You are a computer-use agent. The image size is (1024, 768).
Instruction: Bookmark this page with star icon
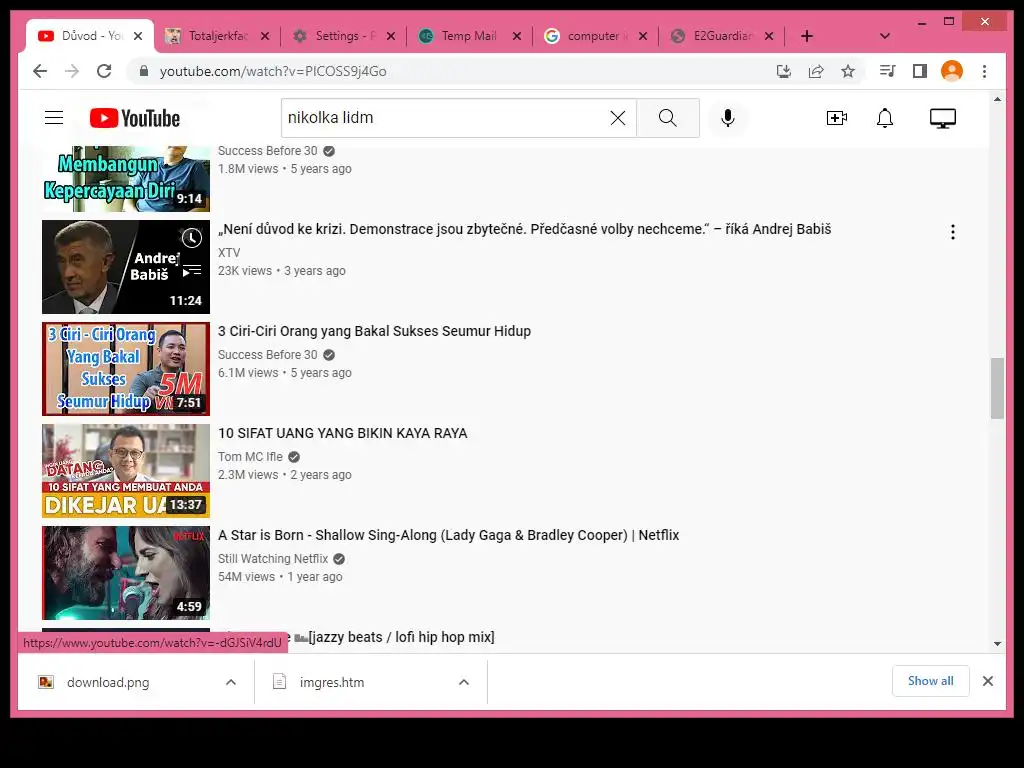848,71
